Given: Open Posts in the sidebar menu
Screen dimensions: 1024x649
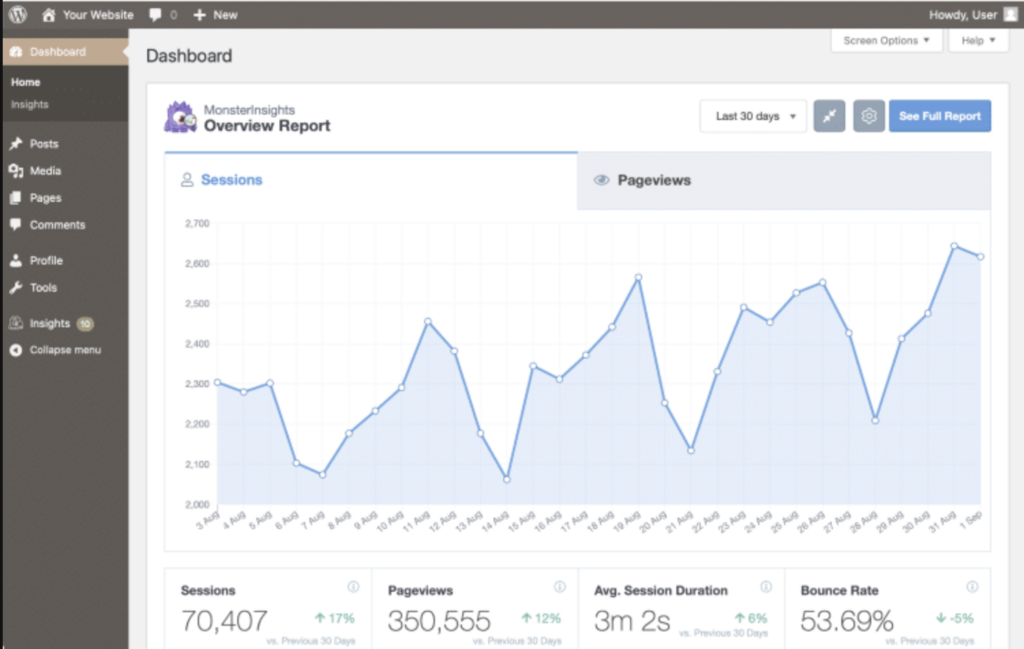Looking at the screenshot, I should [x=43, y=144].
